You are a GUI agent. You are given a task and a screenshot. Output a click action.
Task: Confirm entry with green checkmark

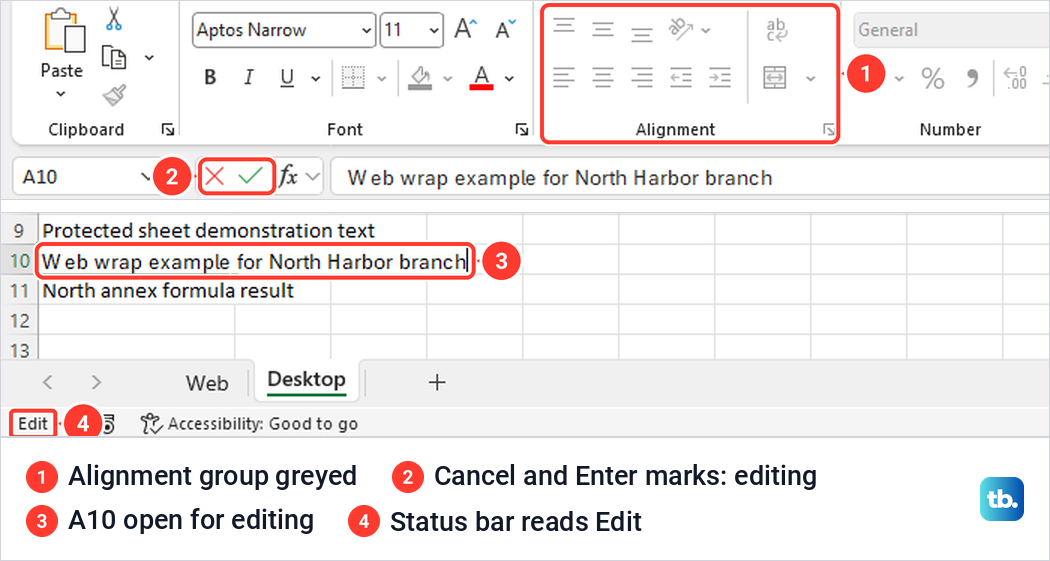(x=250, y=177)
